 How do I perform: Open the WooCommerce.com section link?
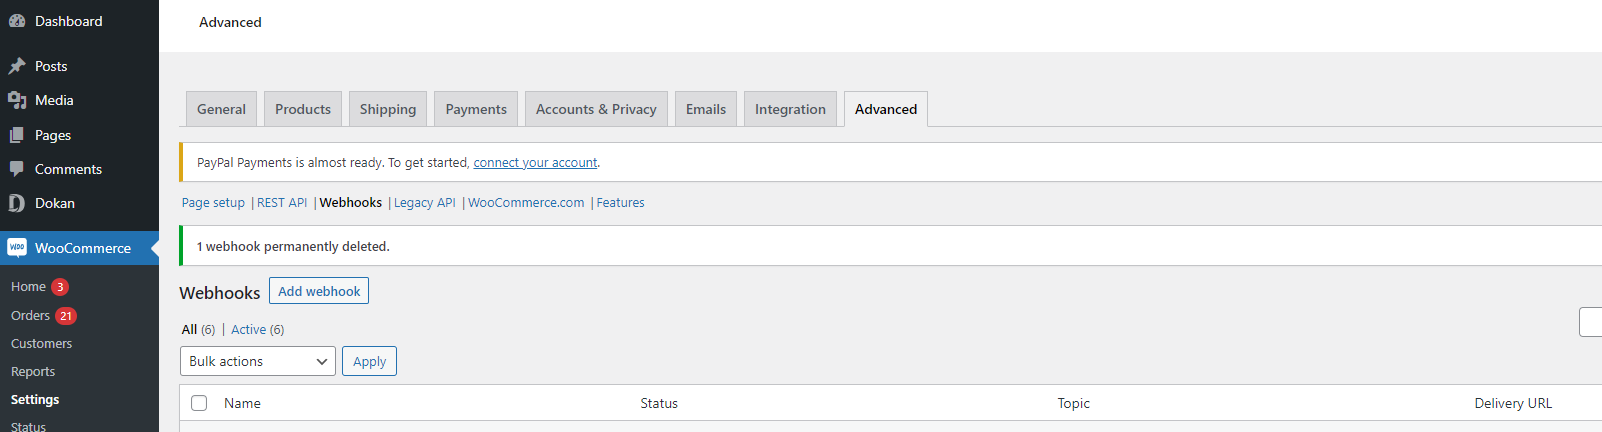pos(526,203)
